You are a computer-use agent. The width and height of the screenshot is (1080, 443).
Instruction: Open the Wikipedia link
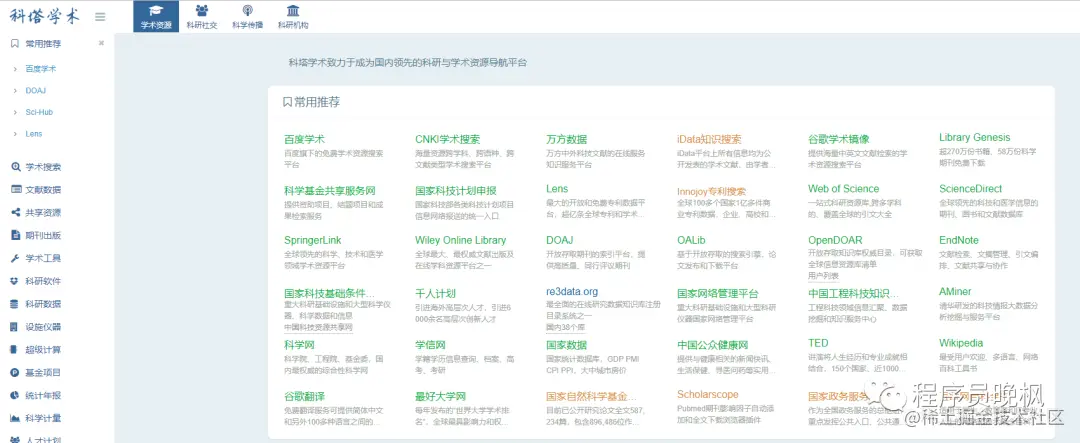coord(961,343)
